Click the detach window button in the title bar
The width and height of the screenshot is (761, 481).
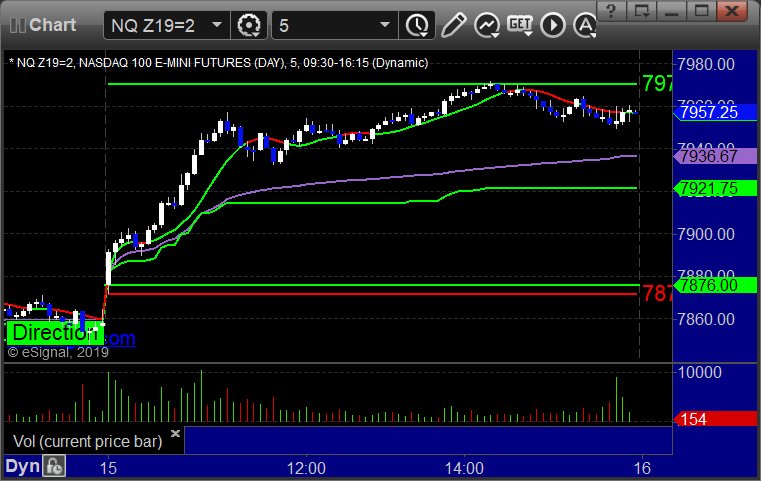pos(642,11)
